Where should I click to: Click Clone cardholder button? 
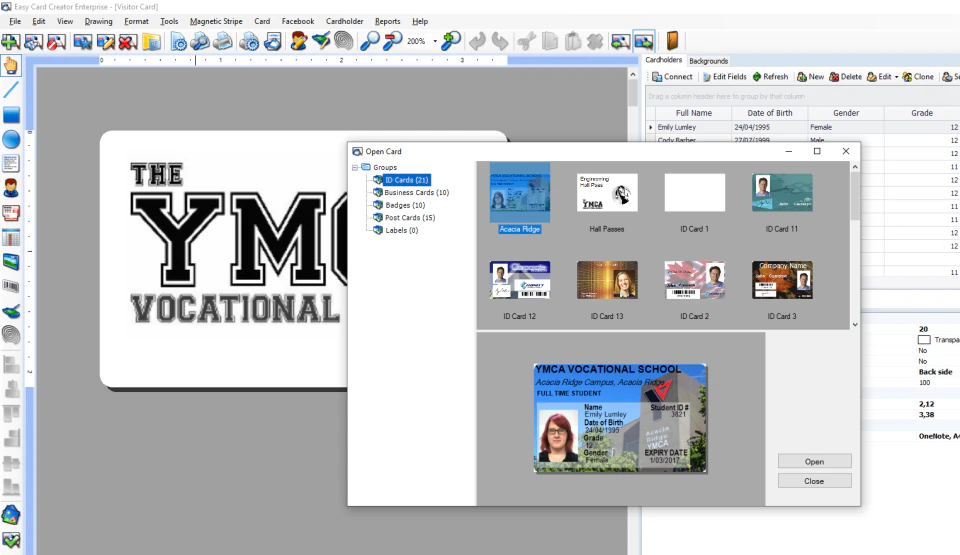pos(918,77)
